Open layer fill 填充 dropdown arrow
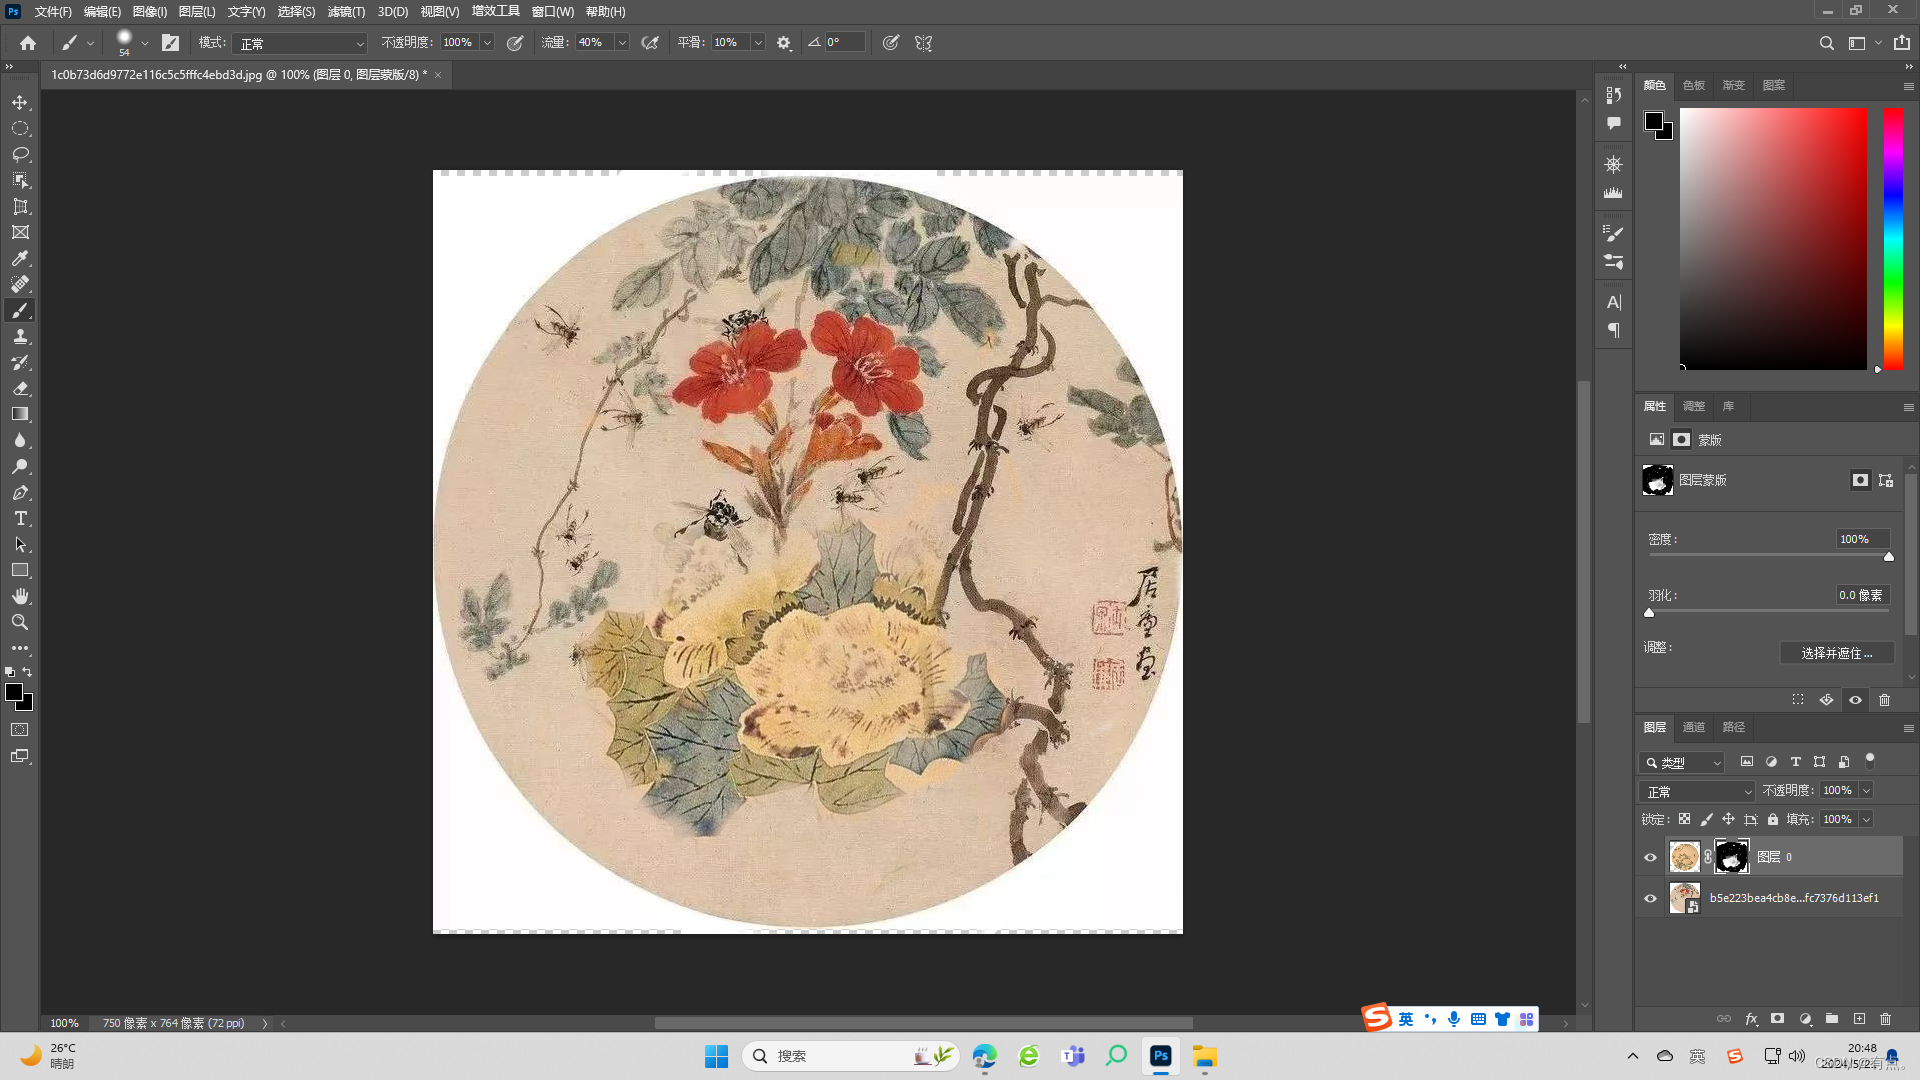 click(x=1866, y=819)
